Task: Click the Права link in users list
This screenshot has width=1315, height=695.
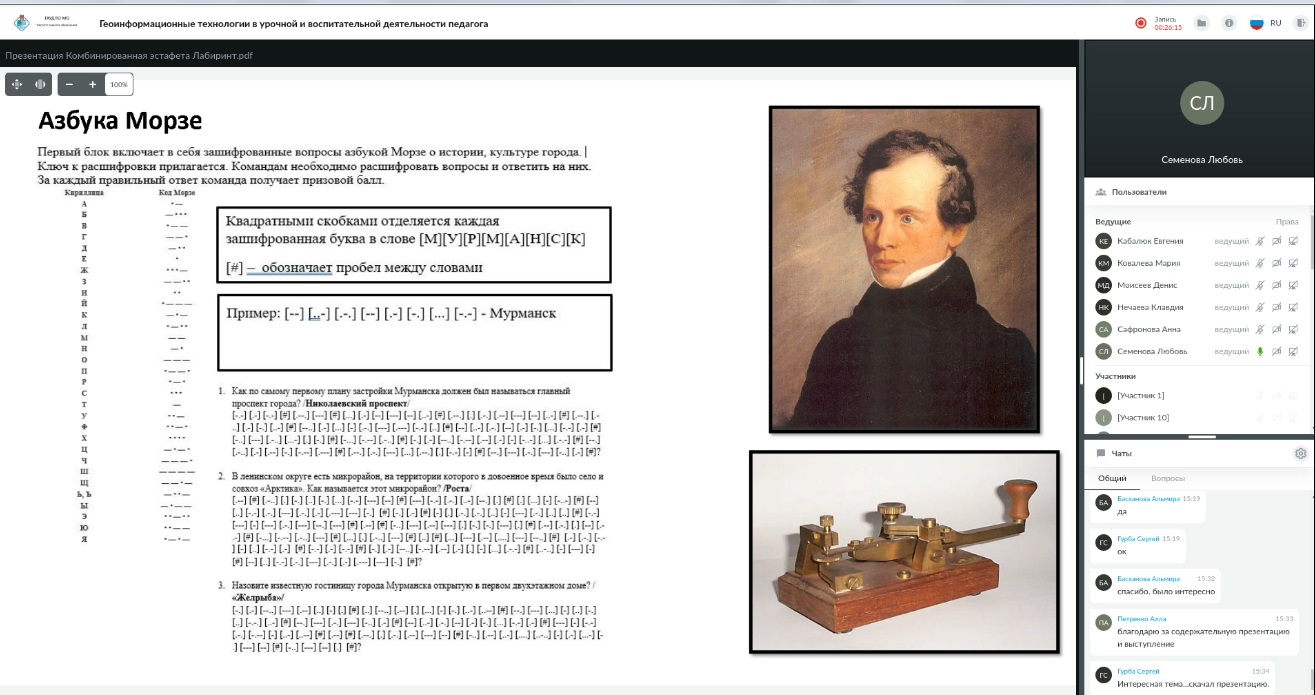Action: coord(1286,221)
